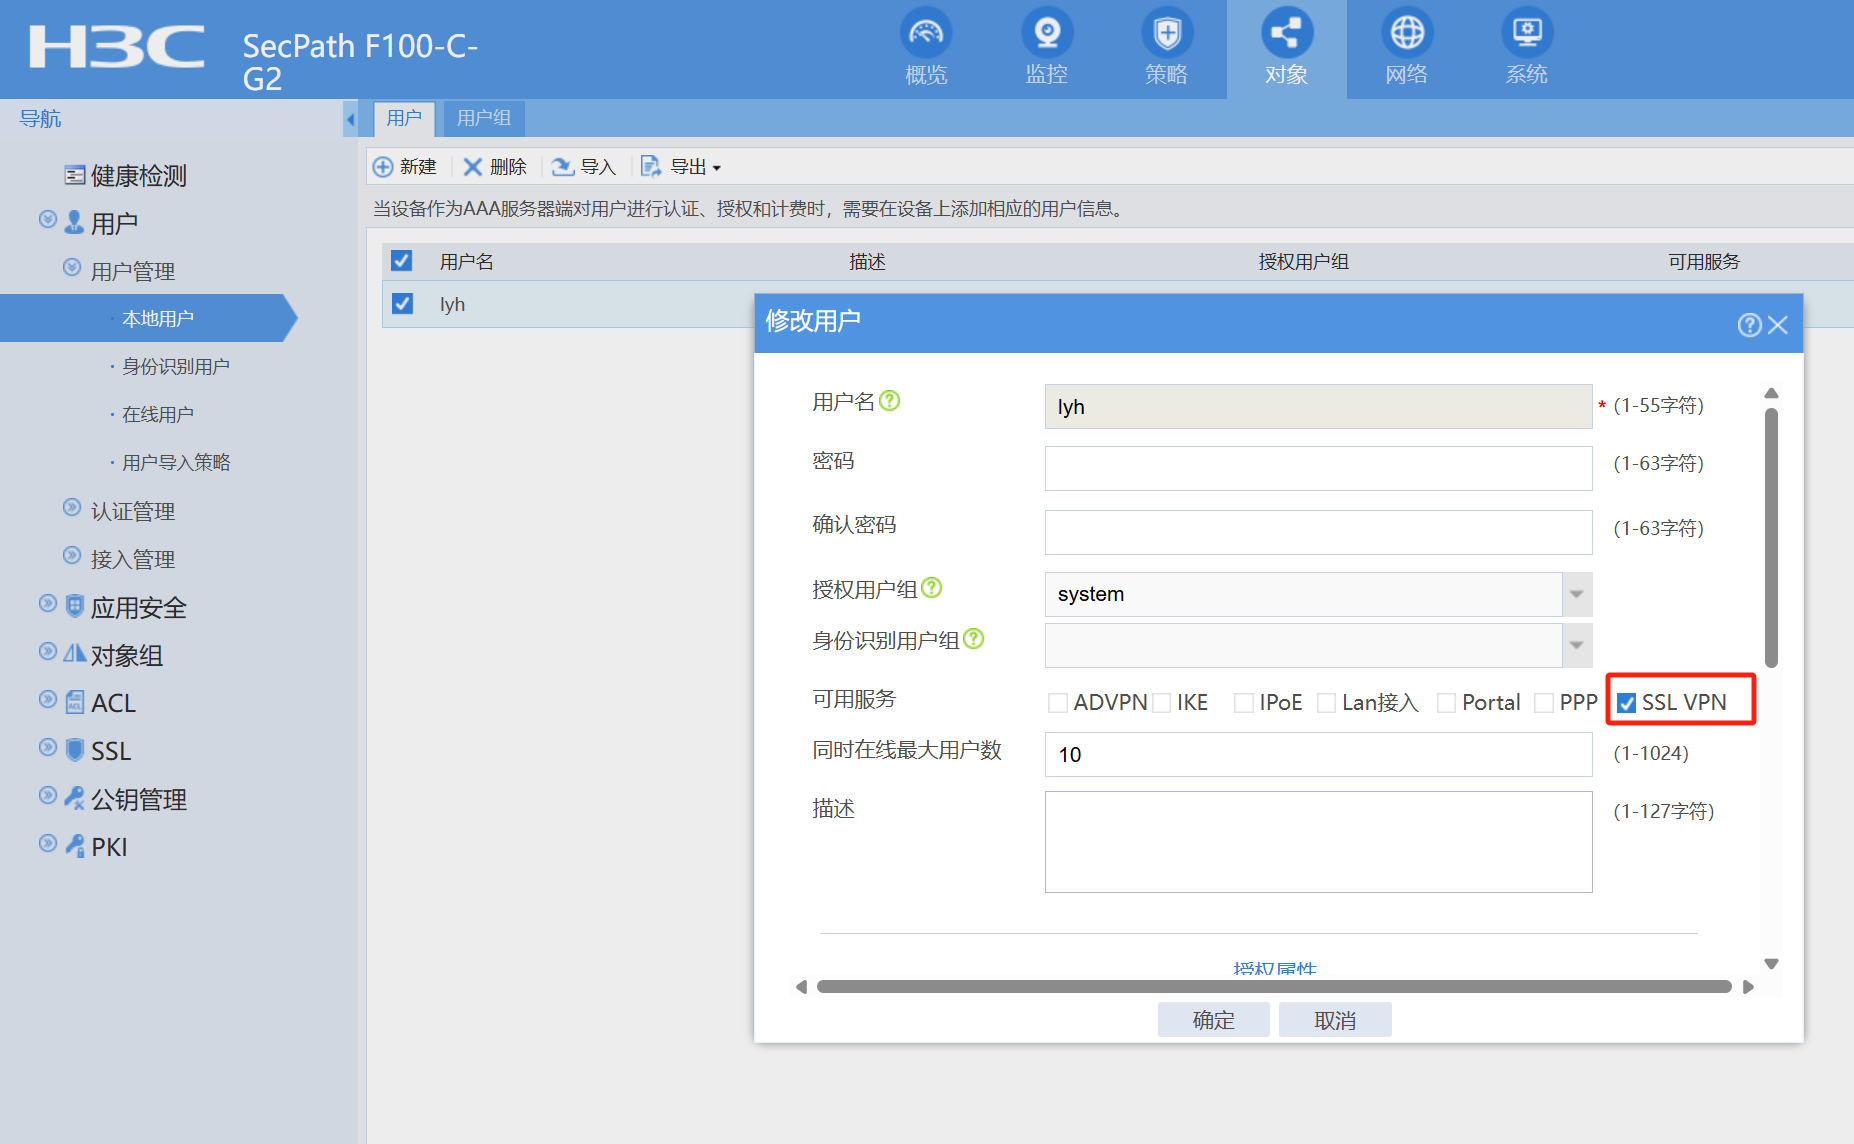
Task: Click the PKI key icon in navigation
Action: coord(74,846)
